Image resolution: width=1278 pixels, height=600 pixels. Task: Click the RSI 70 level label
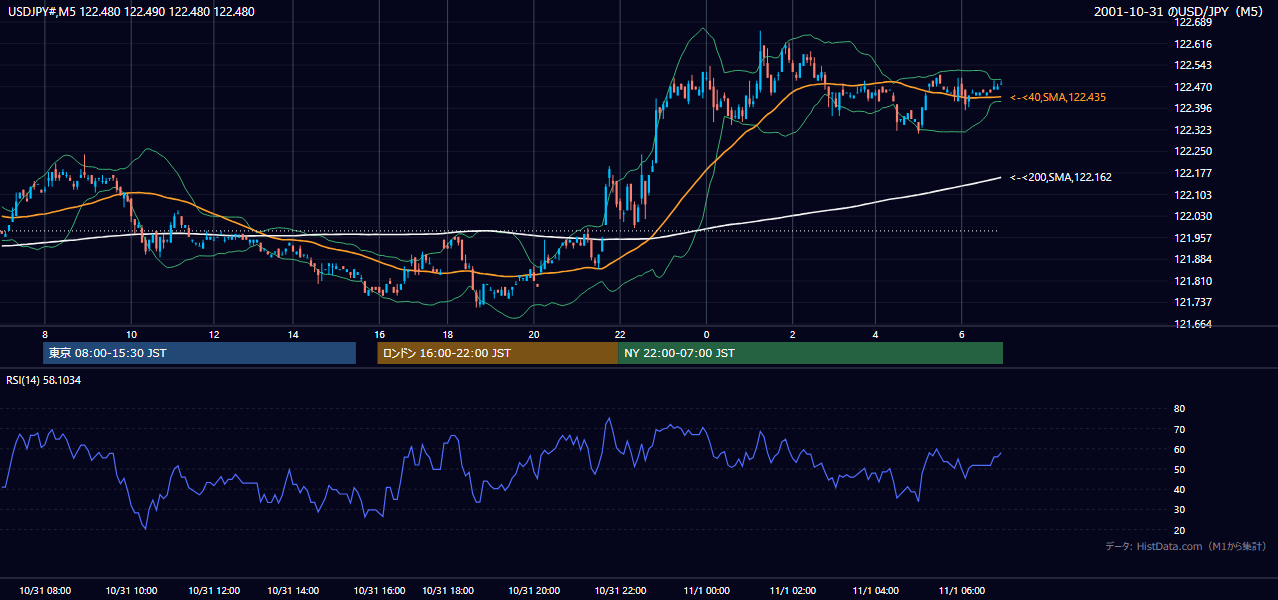click(x=1179, y=429)
